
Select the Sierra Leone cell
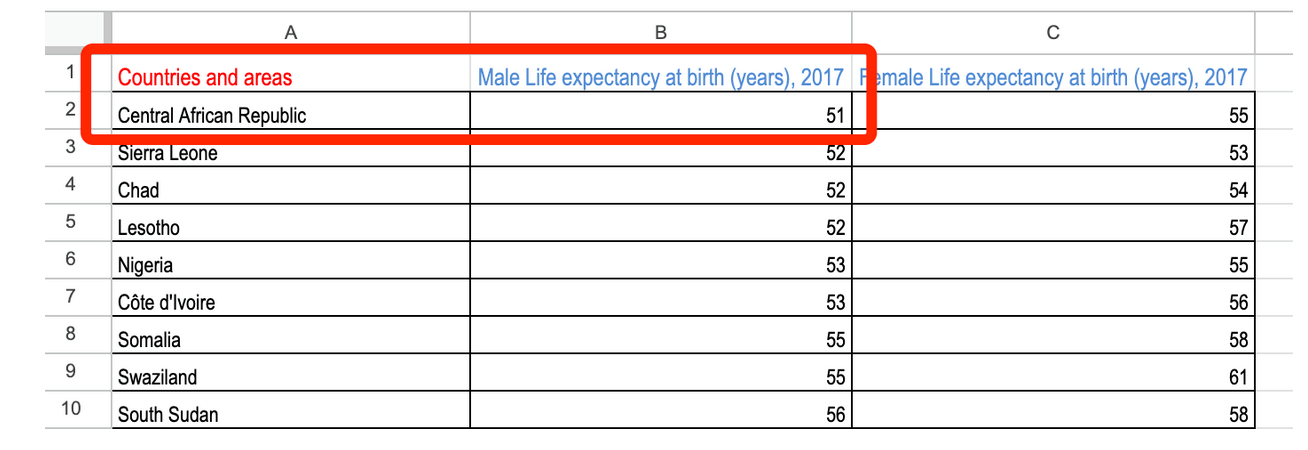tap(290, 153)
